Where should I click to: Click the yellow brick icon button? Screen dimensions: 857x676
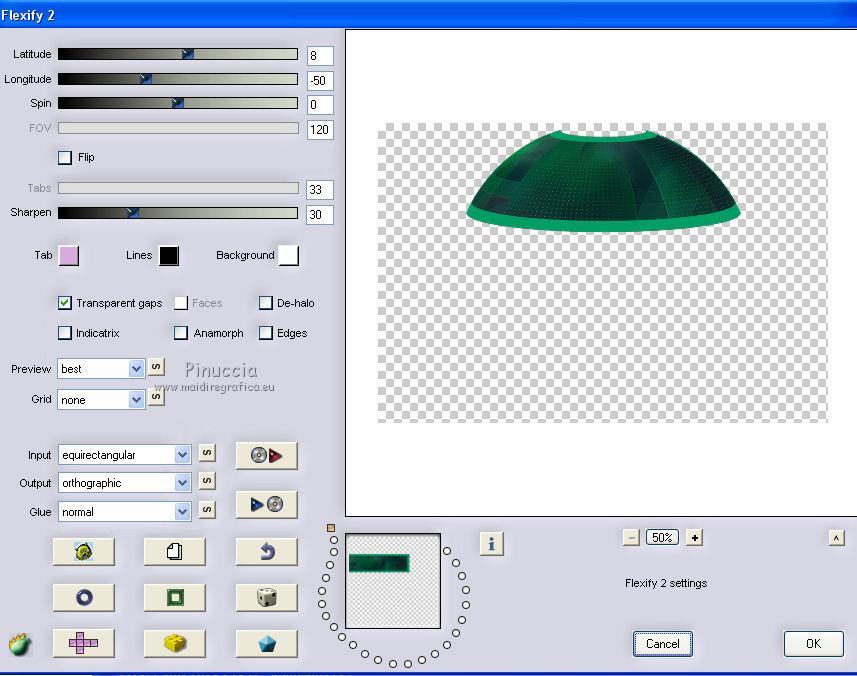(174, 643)
